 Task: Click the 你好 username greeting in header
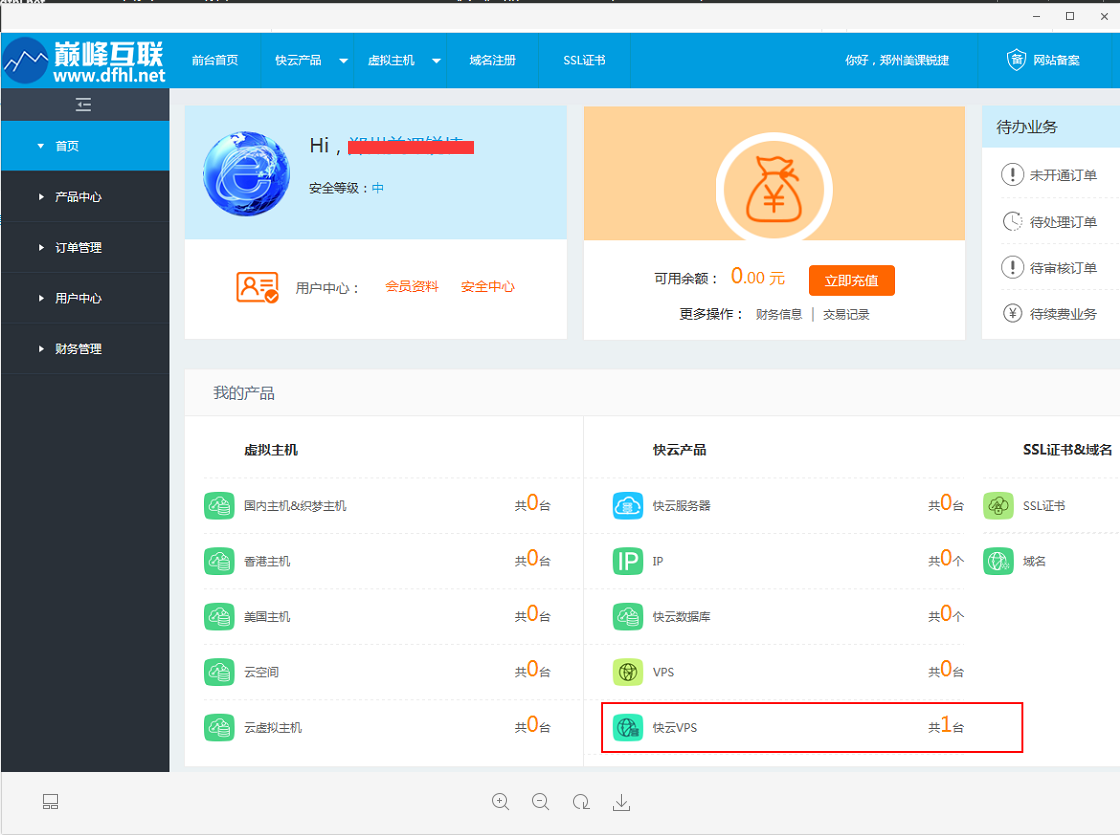coord(897,61)
